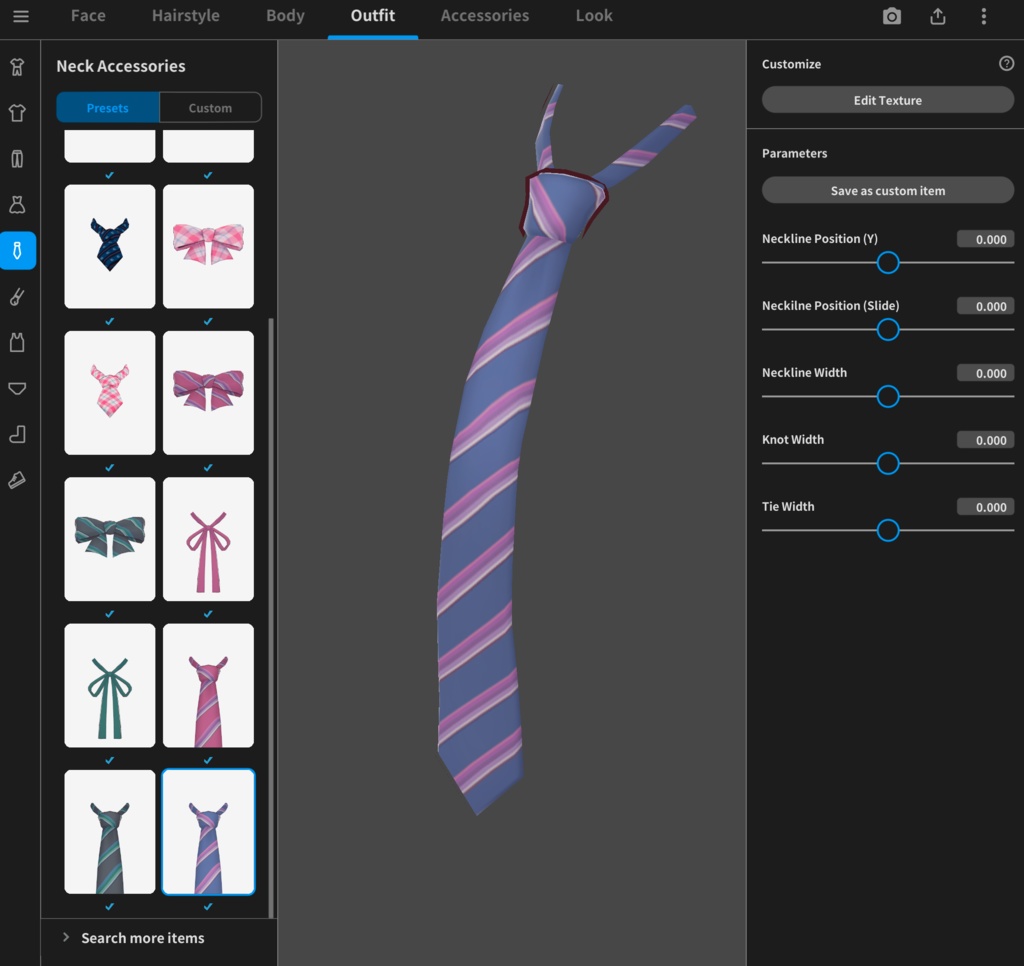Screen dimensions: 1024x966
Task: Click the Edit Texture button
Action: pyautogui.click(x=887, y=100)
